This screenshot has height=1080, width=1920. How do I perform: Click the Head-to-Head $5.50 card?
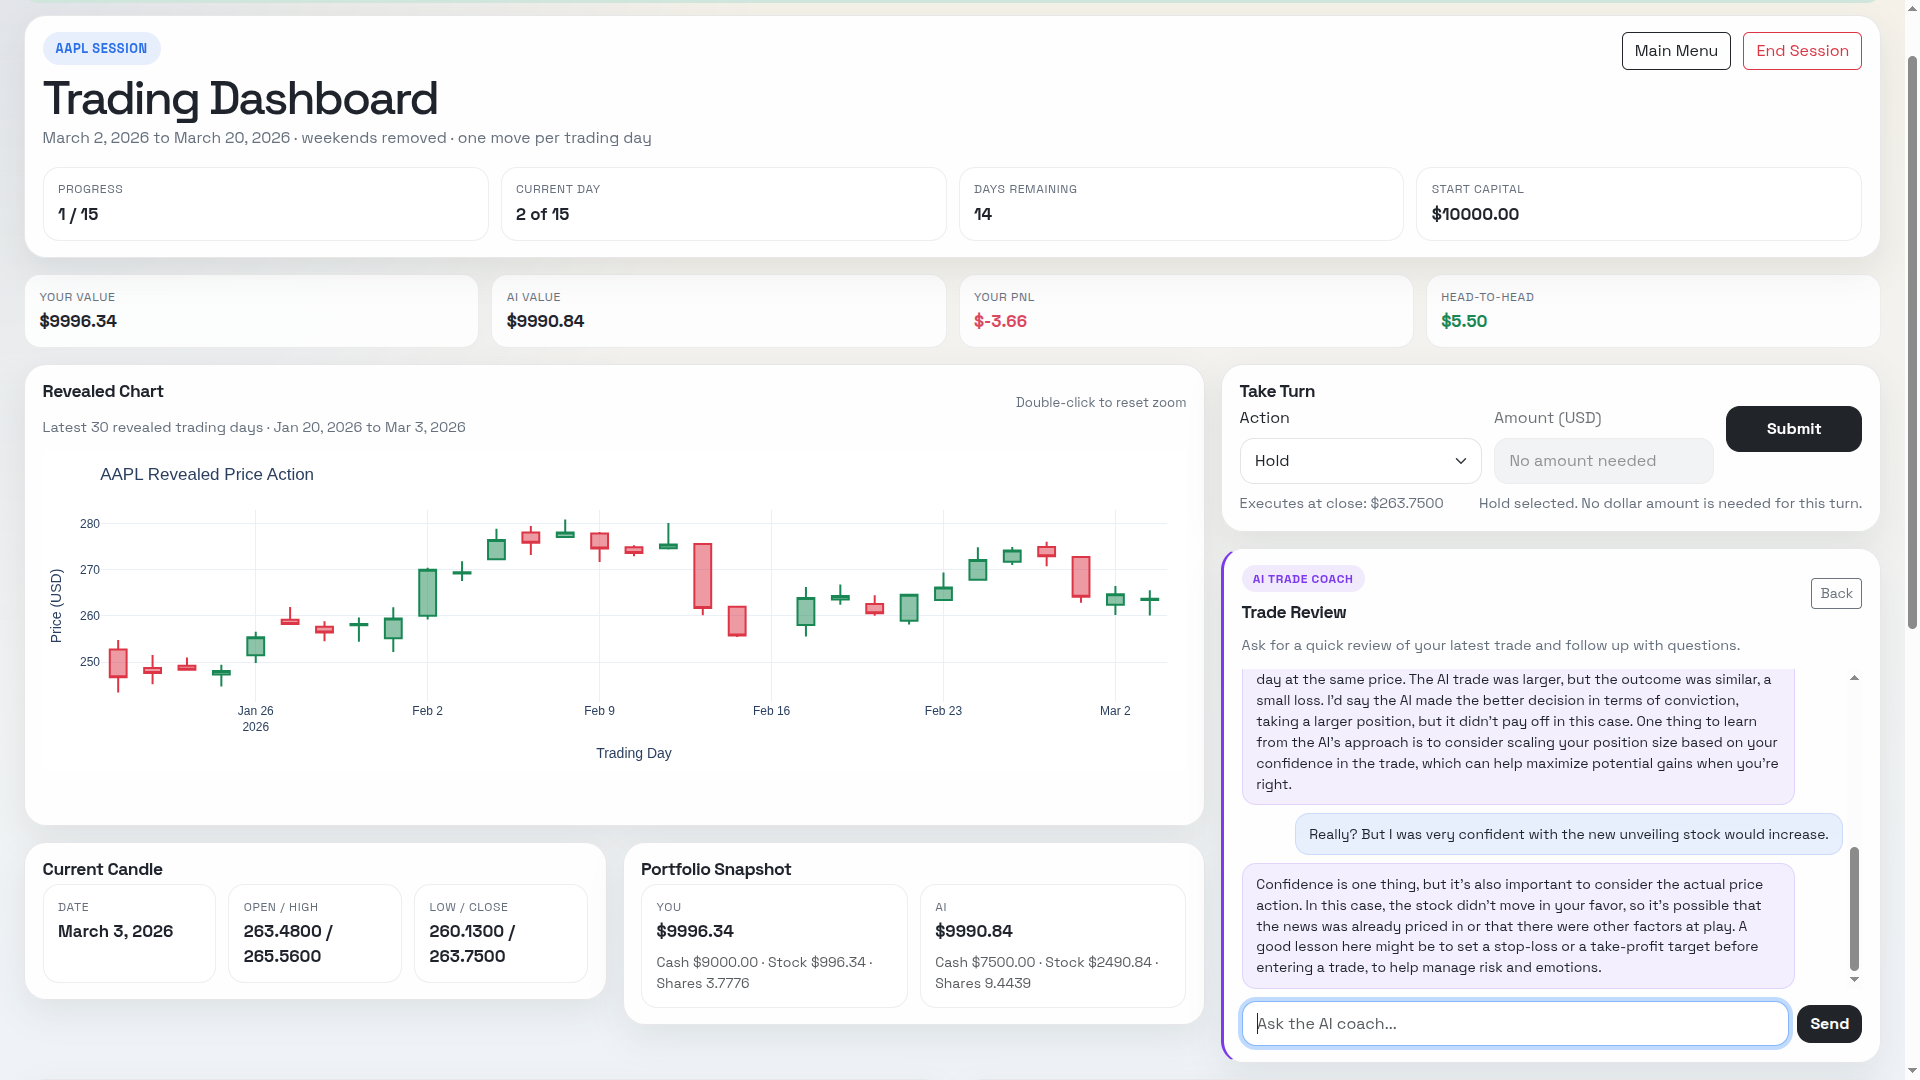tap(1652, 311)
